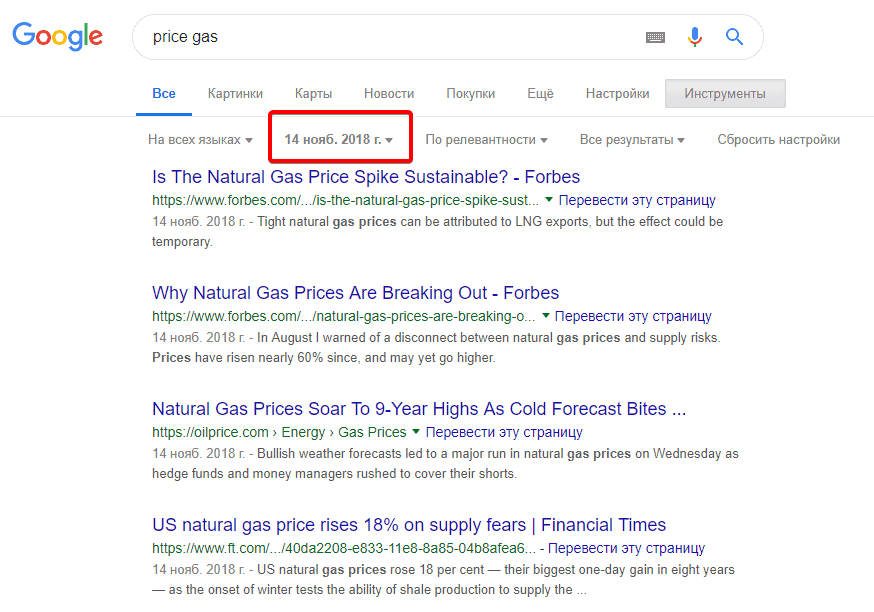The height and width of the screenshot is (612, 874).
Task: Open the 'Ещё' dropdown menu
Action: tap(540, 92)
